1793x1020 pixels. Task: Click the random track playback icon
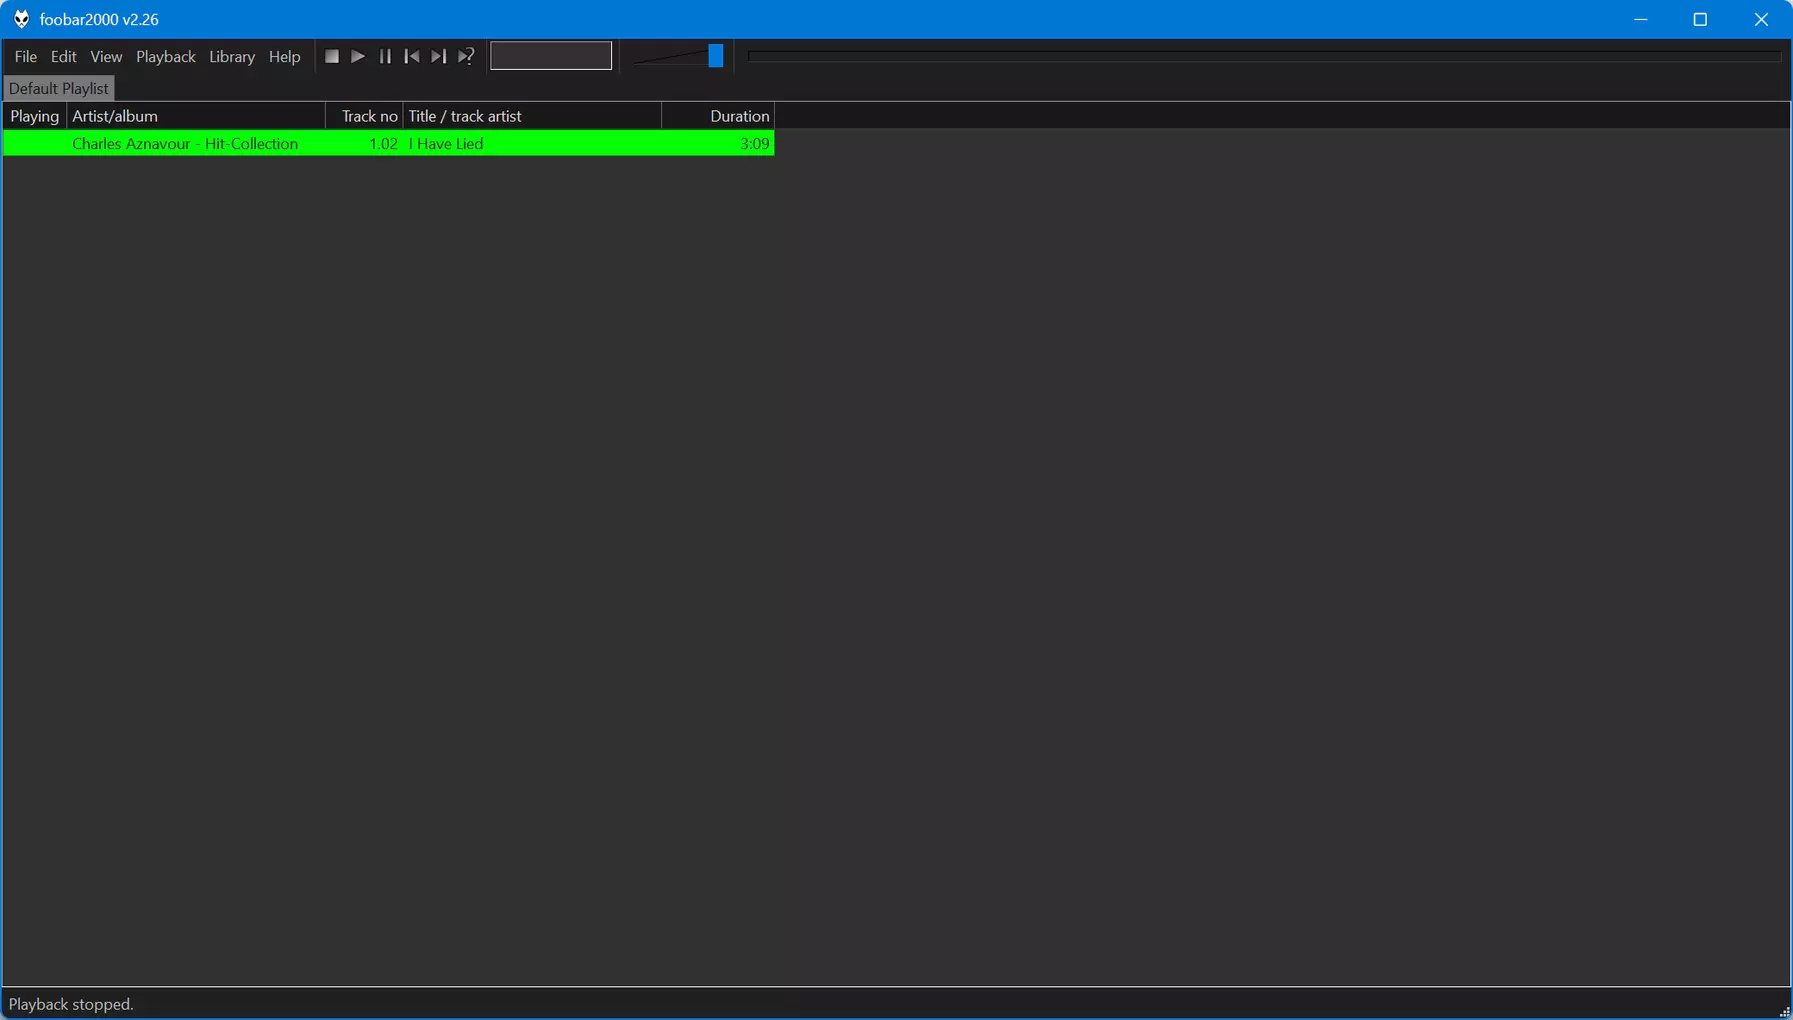point(466,57)
